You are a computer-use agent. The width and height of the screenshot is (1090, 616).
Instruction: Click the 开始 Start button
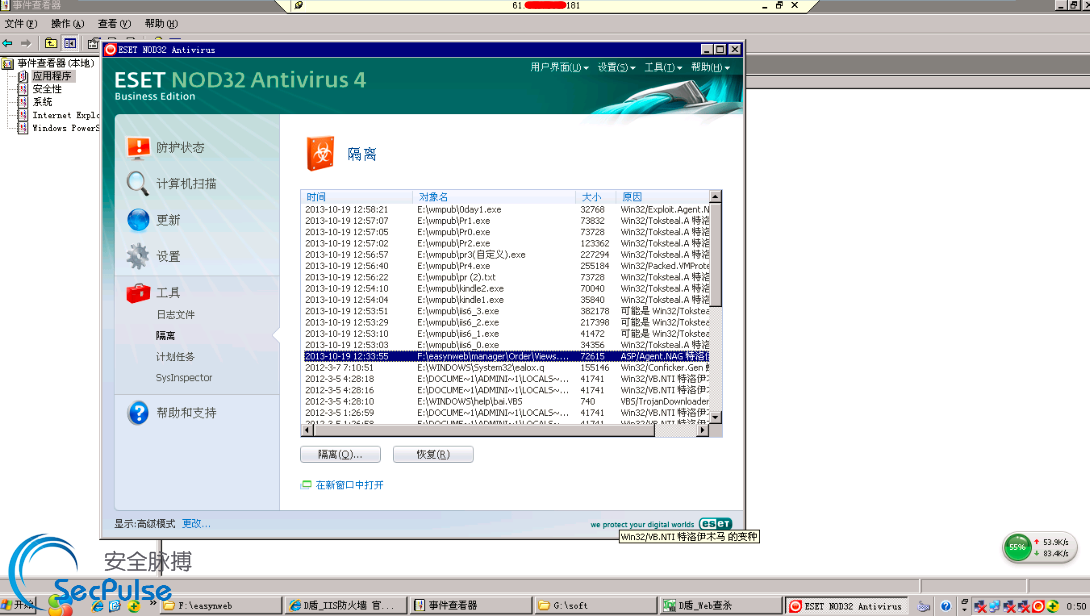(18, 605)
